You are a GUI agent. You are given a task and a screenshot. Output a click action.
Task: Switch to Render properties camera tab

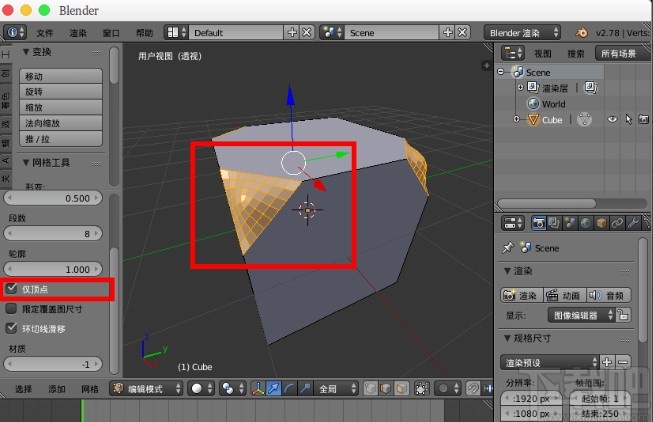point(538,223)
